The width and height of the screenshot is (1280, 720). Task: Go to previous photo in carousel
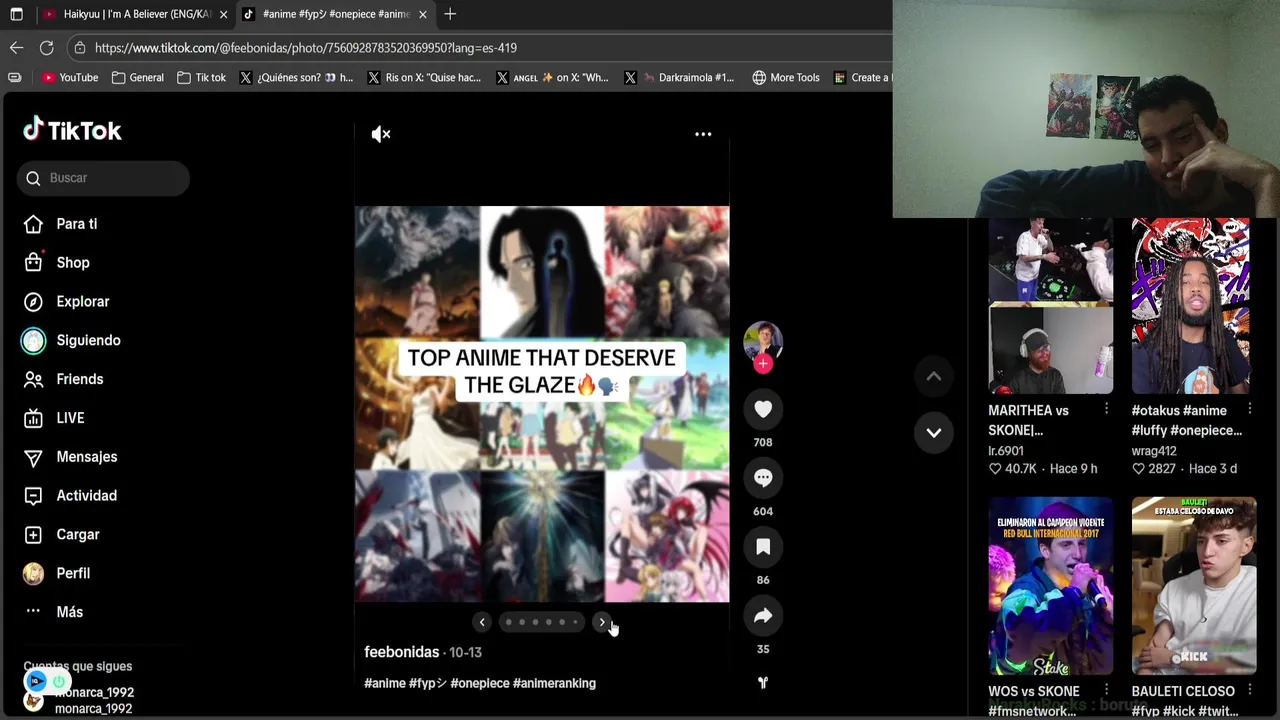[482, 622]
